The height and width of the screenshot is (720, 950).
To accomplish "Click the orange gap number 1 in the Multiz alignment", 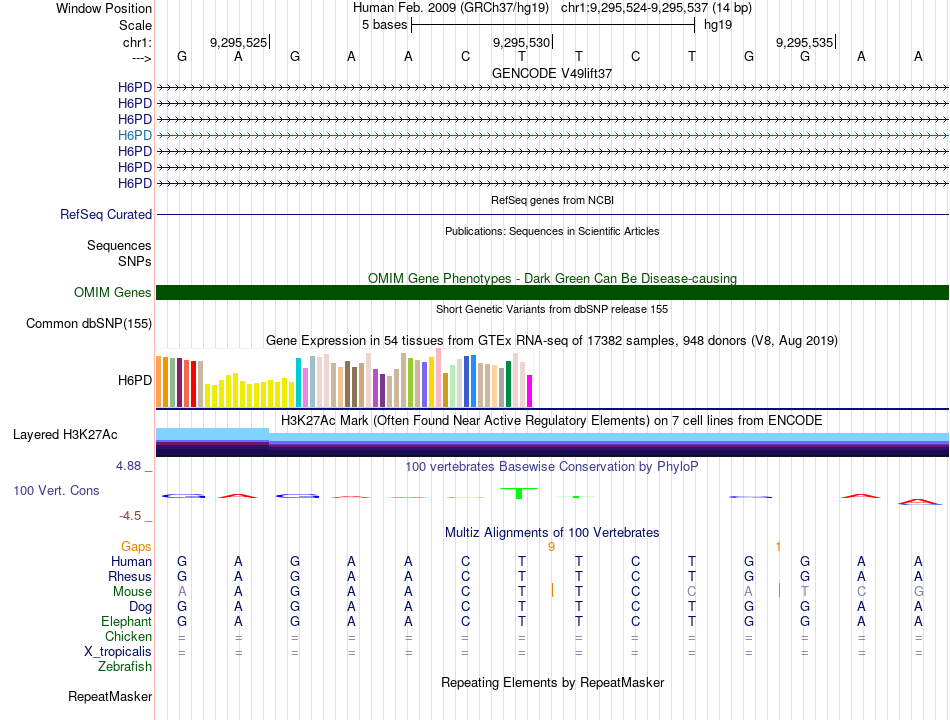I will click(778, 547).
